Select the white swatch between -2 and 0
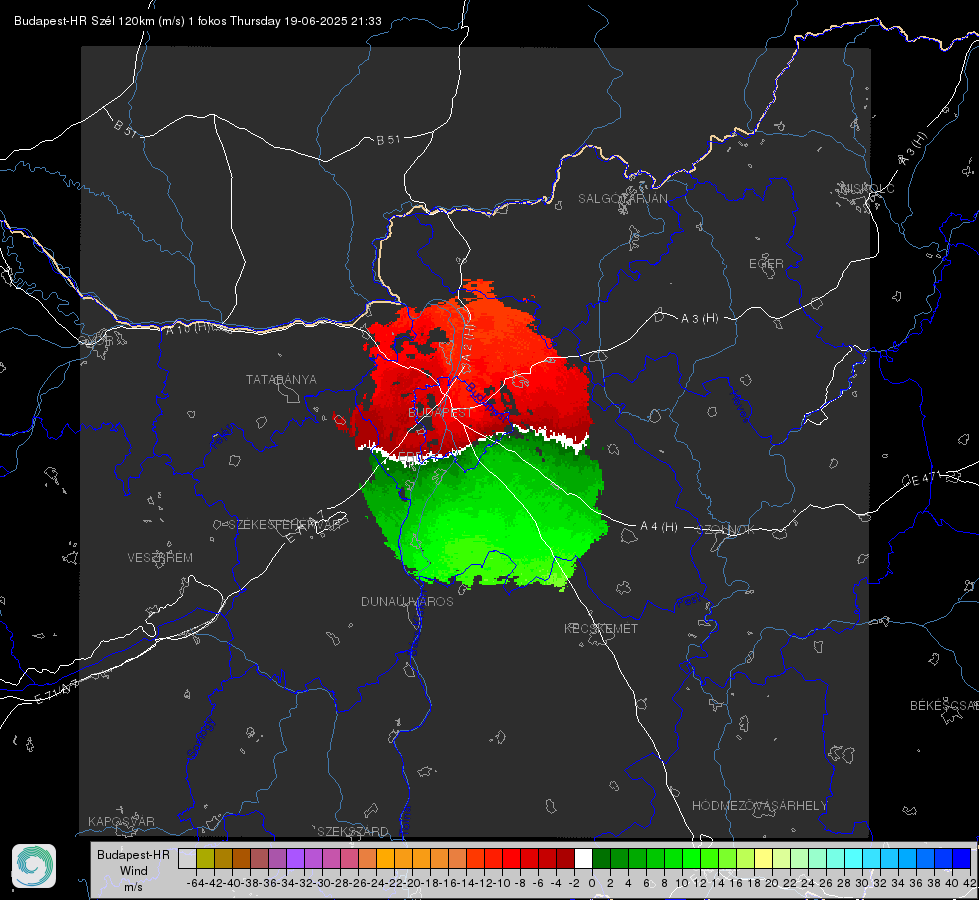Image resolution: width=979 pixels, height=900 pixels. (x=583, y=858)
